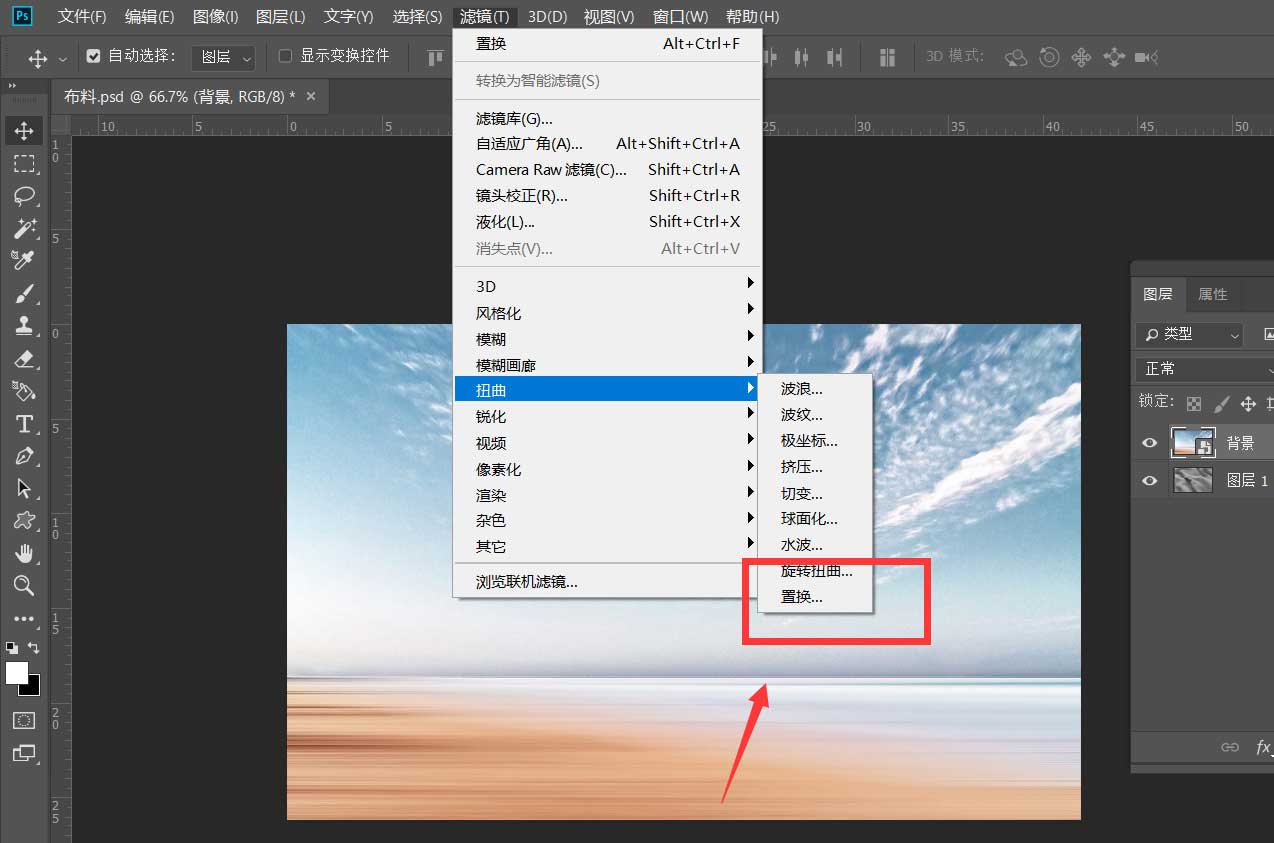Viewport: 1274px width, 843px height.
Task: Click the foreground color swatch
Action: [16, 673]
